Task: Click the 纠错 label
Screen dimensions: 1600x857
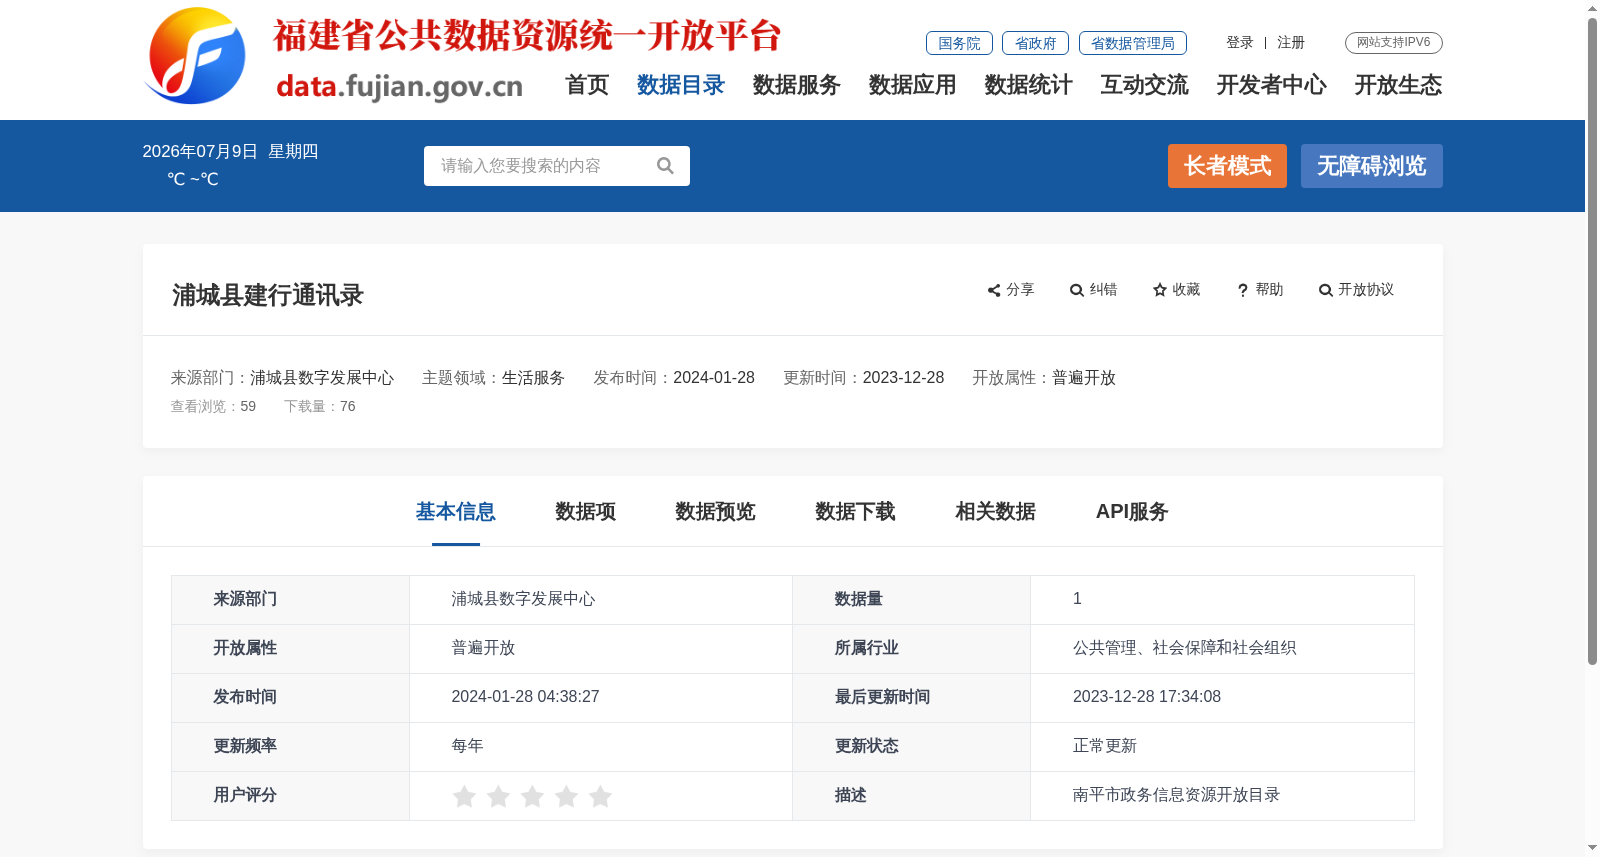Action: click(x=1103, y=290)
